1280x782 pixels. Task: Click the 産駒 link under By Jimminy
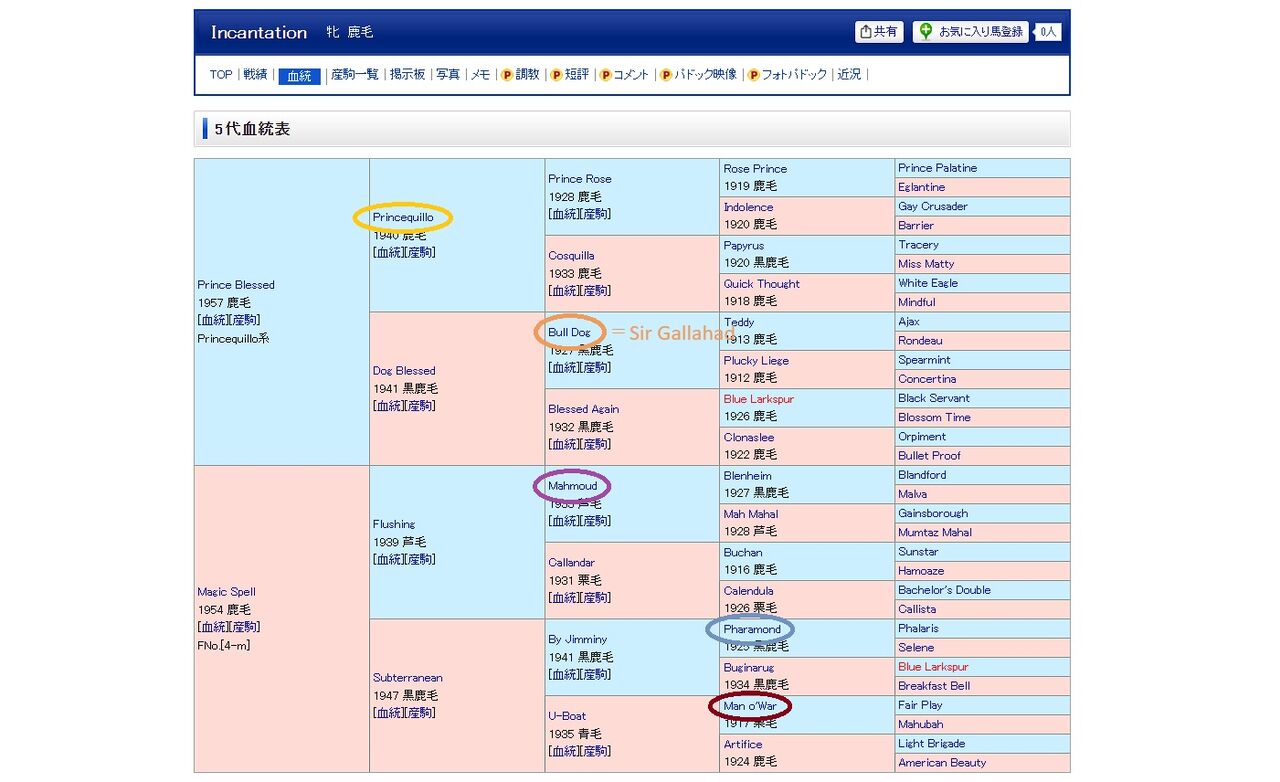tap(596, 675)
